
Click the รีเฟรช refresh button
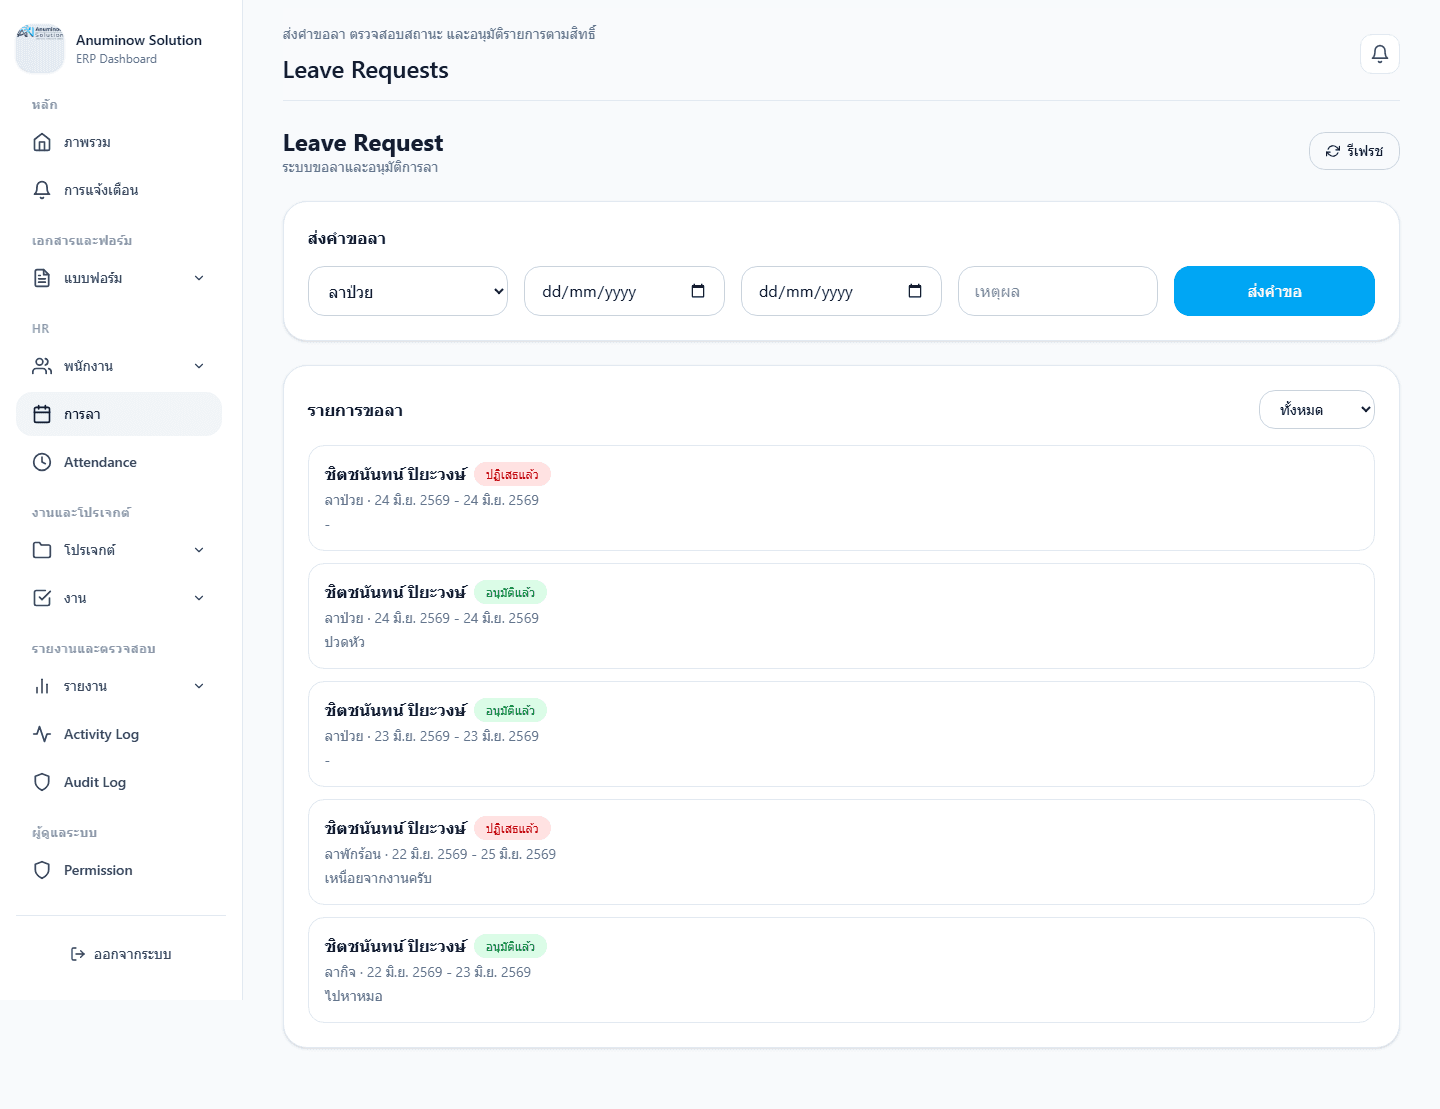tap(1354, 151)
